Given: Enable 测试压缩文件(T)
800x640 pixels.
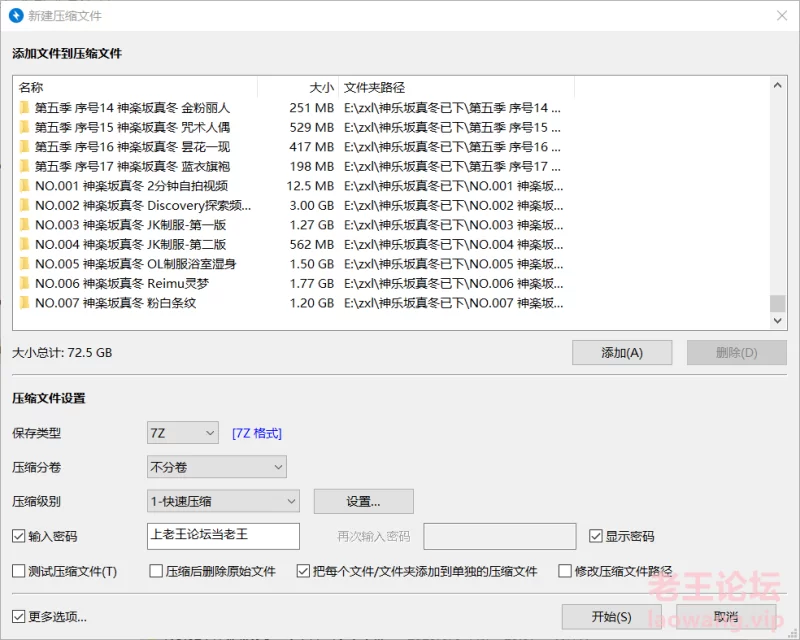Looking at the screenshot, I should click(17, 570).
